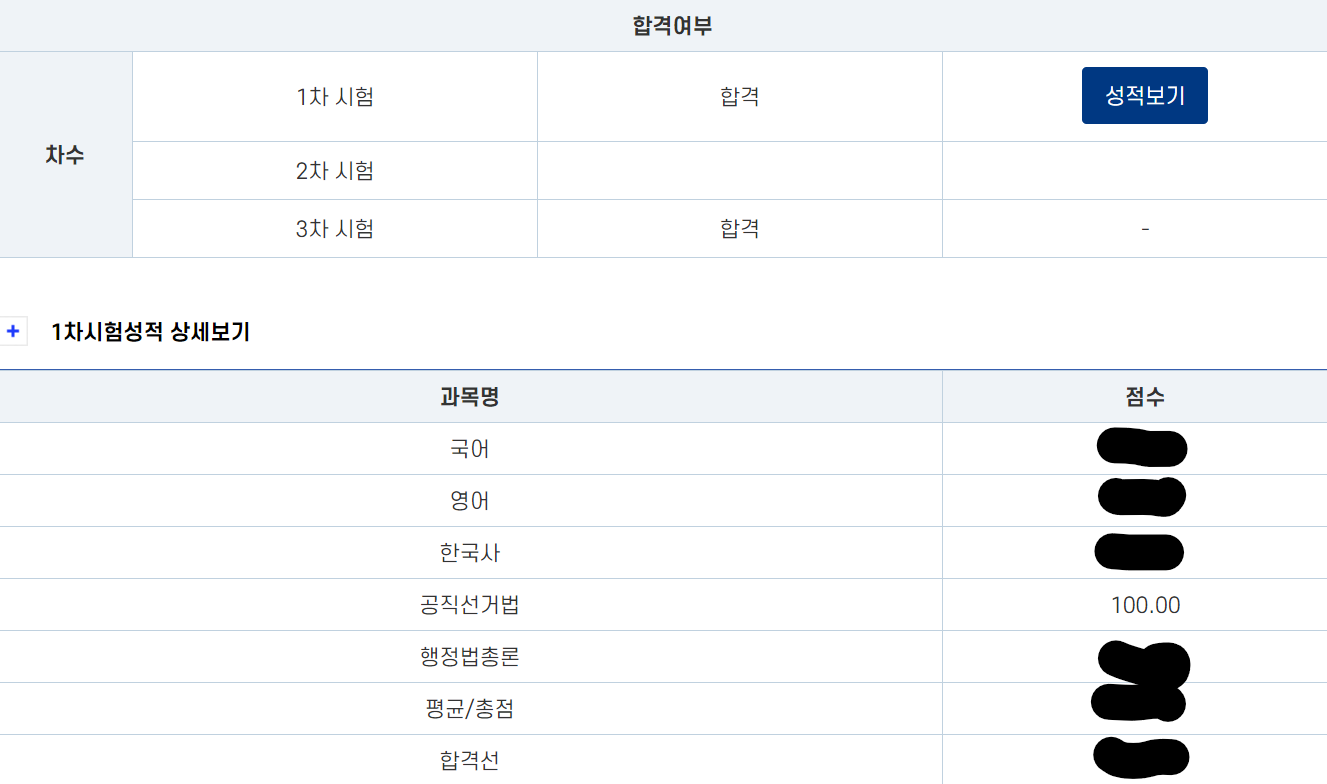The image size is (1327, 784).
Task: Click 합격 result in 3차 시험 row
Action: (740, 229)
